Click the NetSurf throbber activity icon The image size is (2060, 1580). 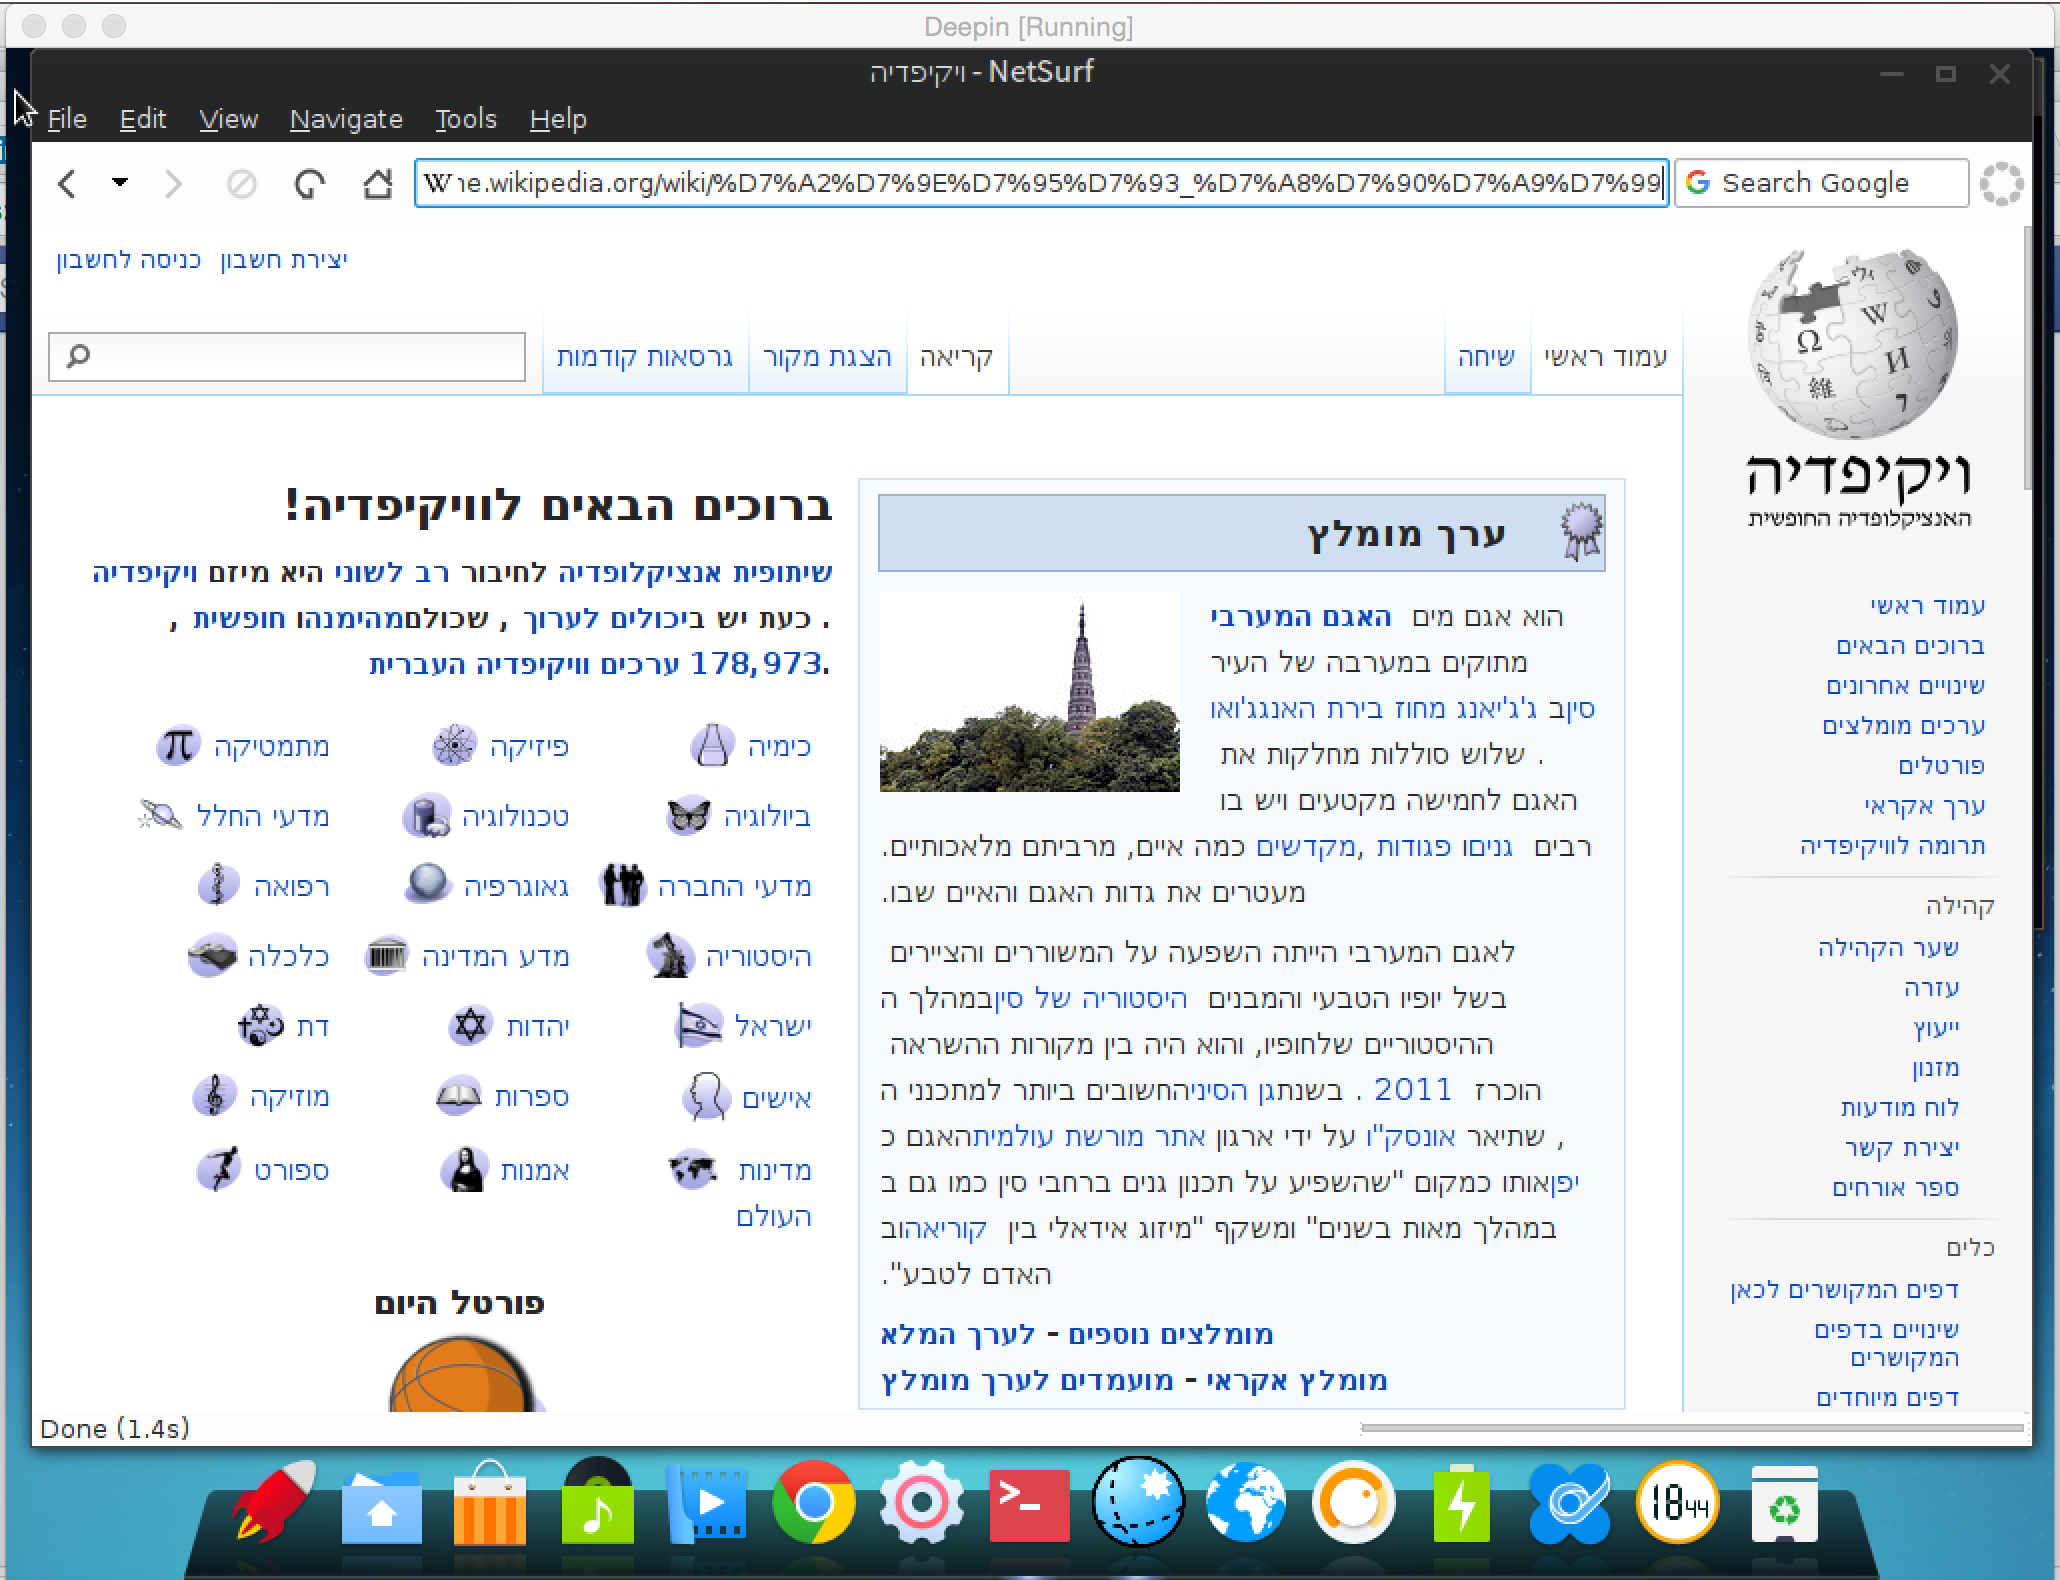click(x=2001, y=184)
